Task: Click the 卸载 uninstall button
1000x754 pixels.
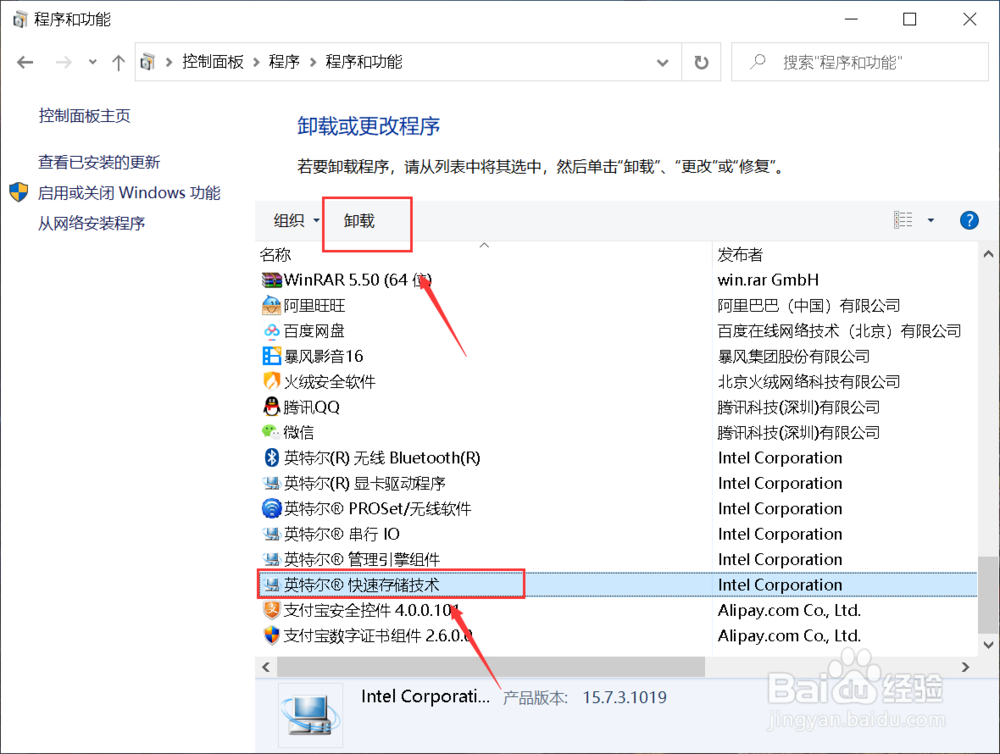Action: coord(359,221)
